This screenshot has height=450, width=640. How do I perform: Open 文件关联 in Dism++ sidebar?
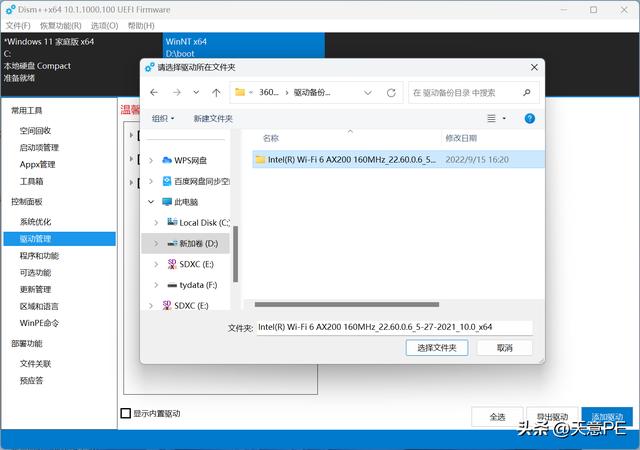pyautogui.click(x=36, y=363)
